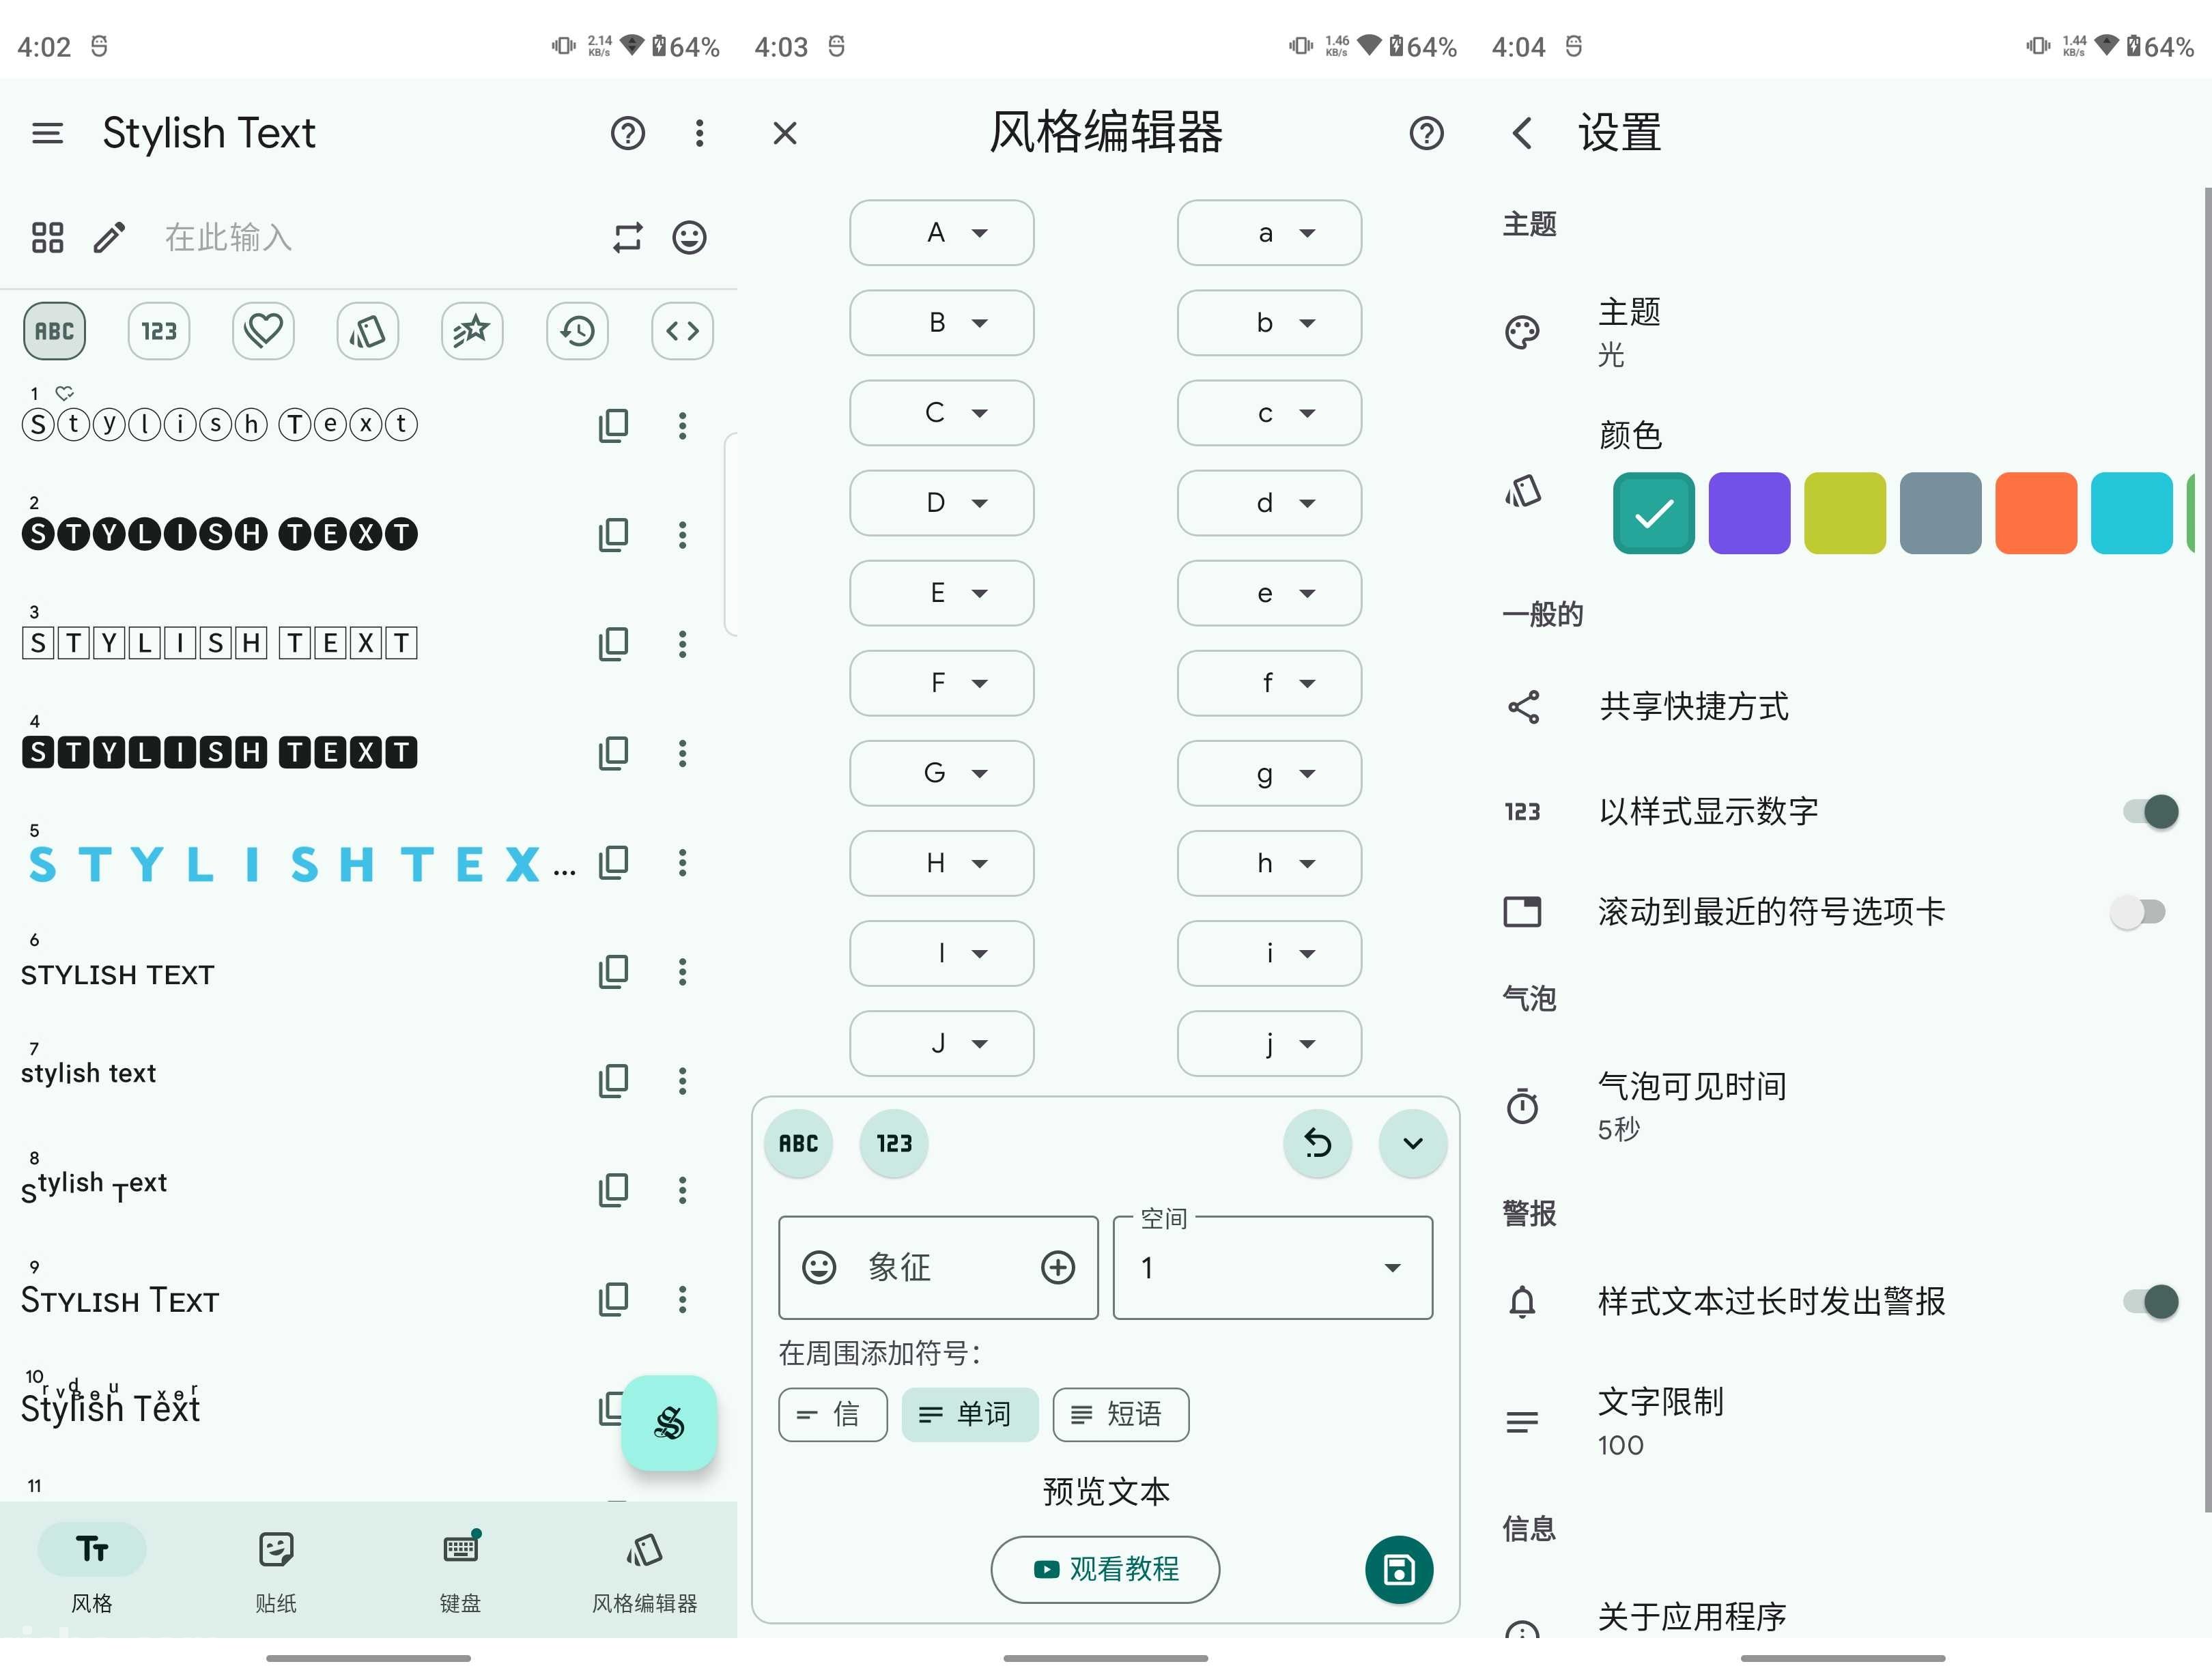Switch to 123 filter chip in Stylish Text
Viewport: 2212px width, 1679px height.
click(159, 331)
